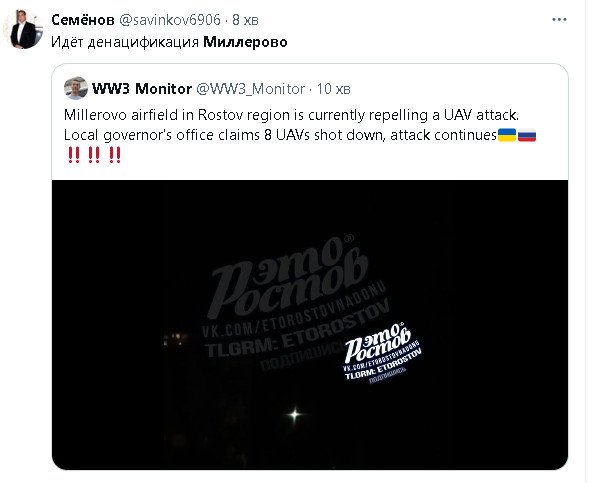
Task: Click the small white Это Ростов logo
Action: [x=382, y=353]
